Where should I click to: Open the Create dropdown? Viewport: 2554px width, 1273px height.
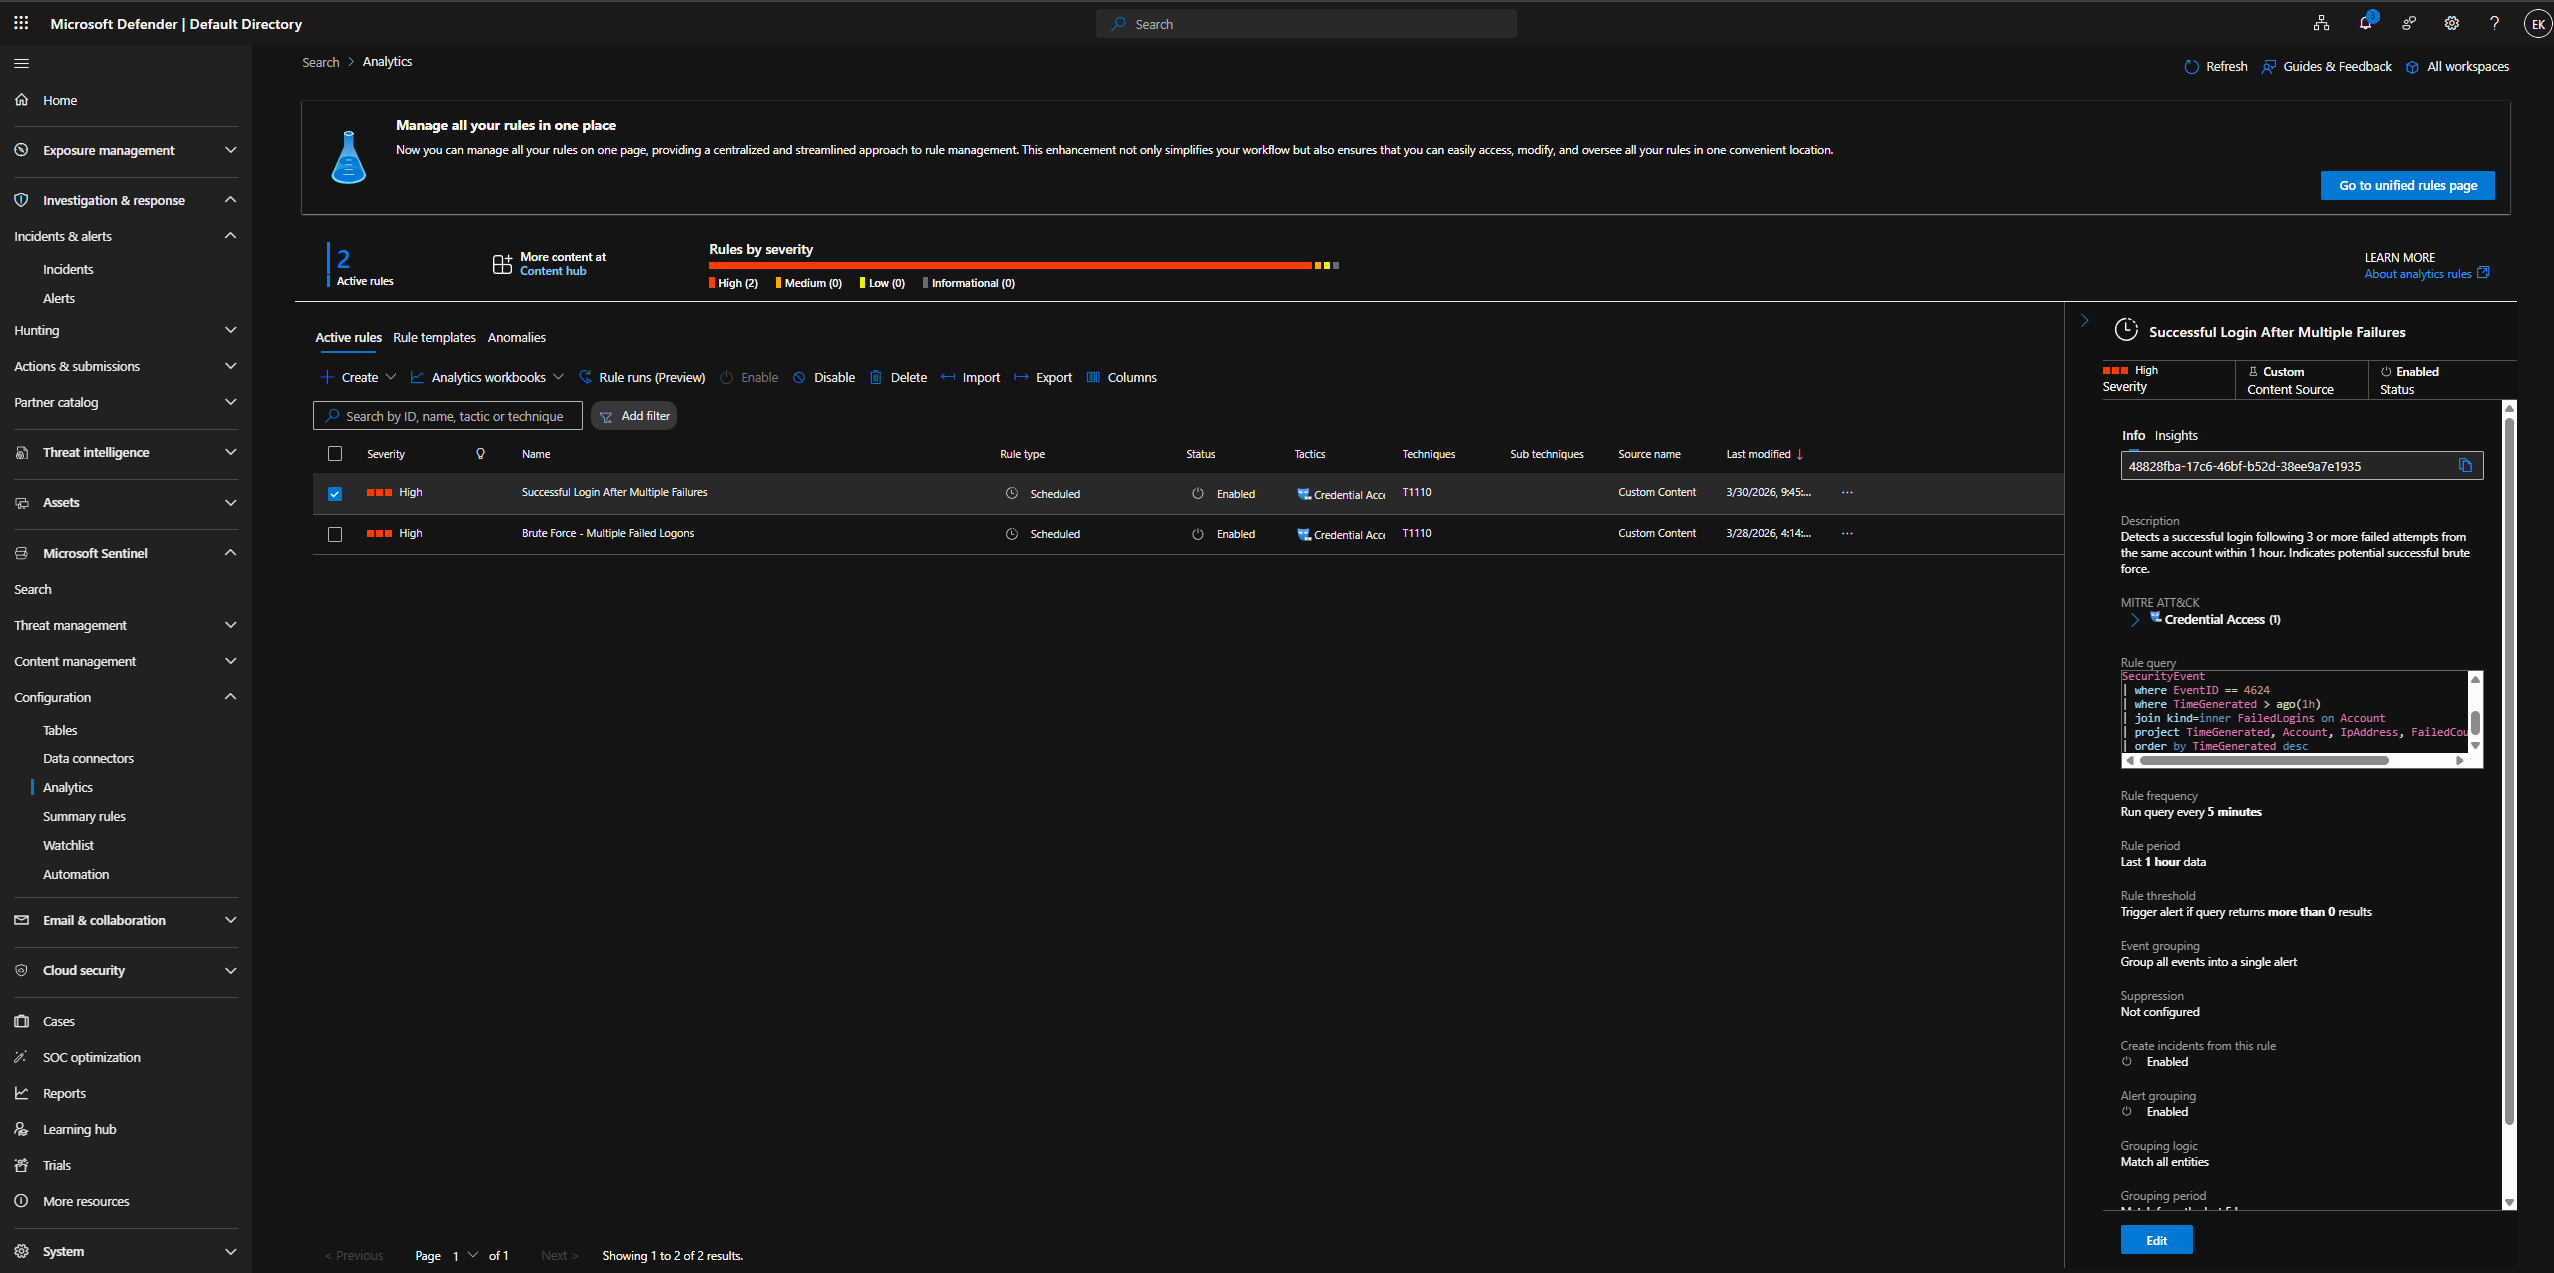tap(358, 377)
